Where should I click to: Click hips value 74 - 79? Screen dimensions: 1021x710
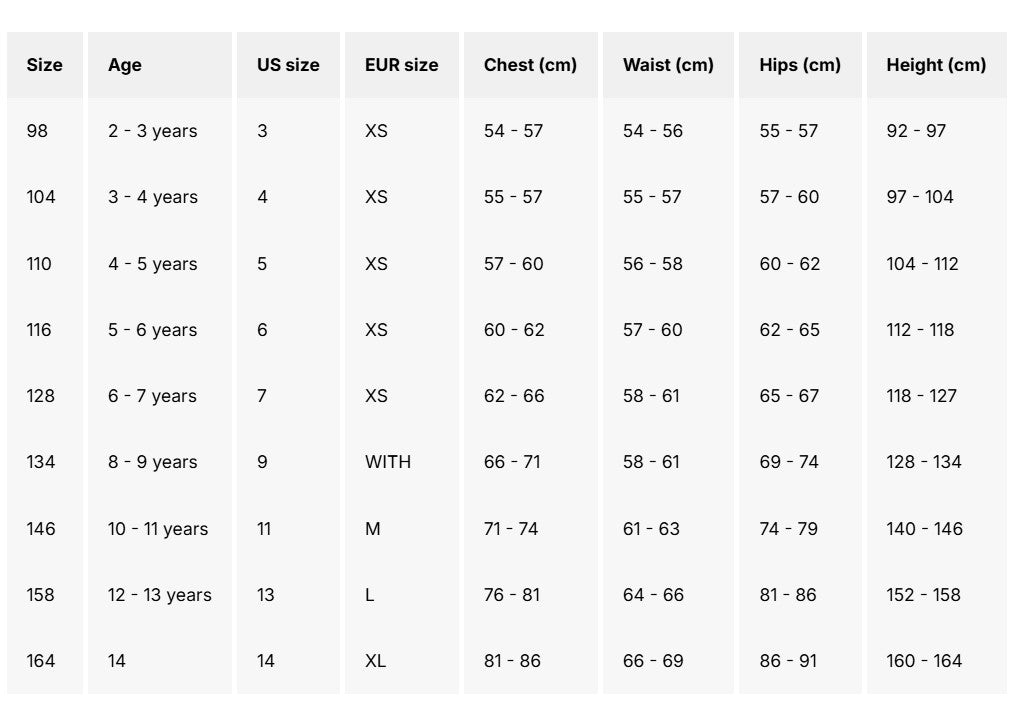pyautogui.click(x=788, y=528)
